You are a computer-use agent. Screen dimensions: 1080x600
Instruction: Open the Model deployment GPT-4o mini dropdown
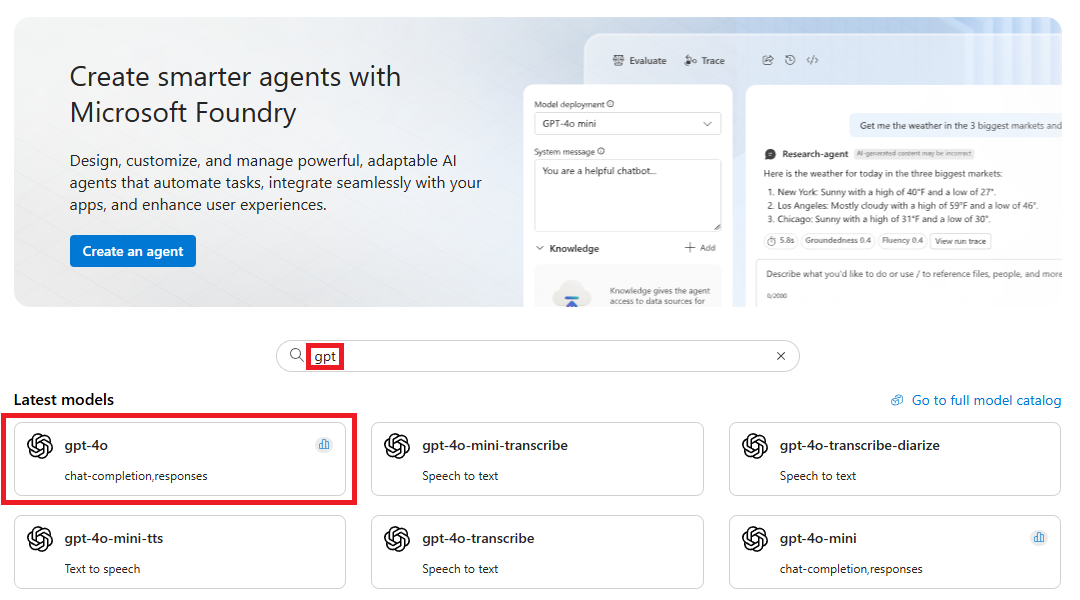point(627,124)
